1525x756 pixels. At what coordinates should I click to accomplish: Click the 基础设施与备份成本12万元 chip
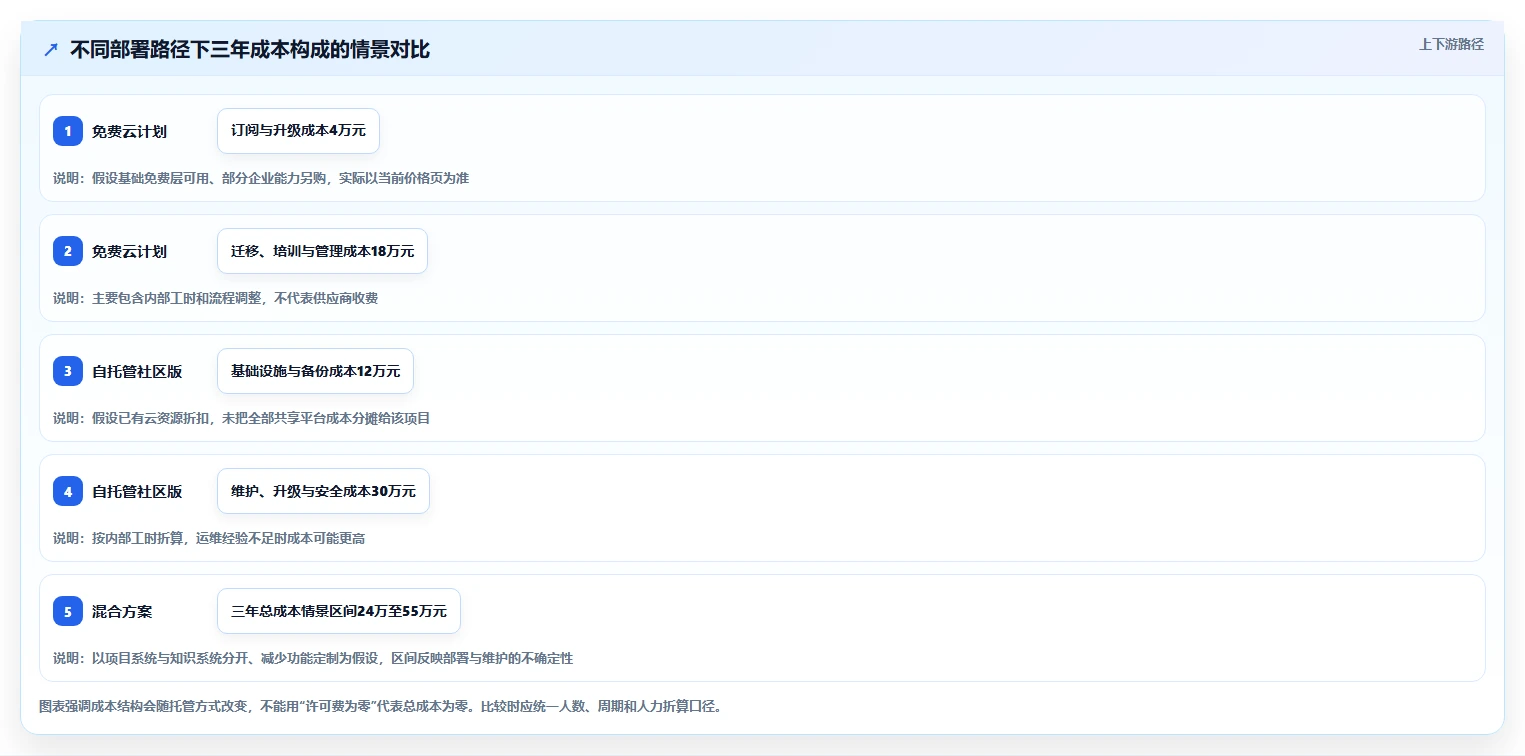tap(315, 371)
